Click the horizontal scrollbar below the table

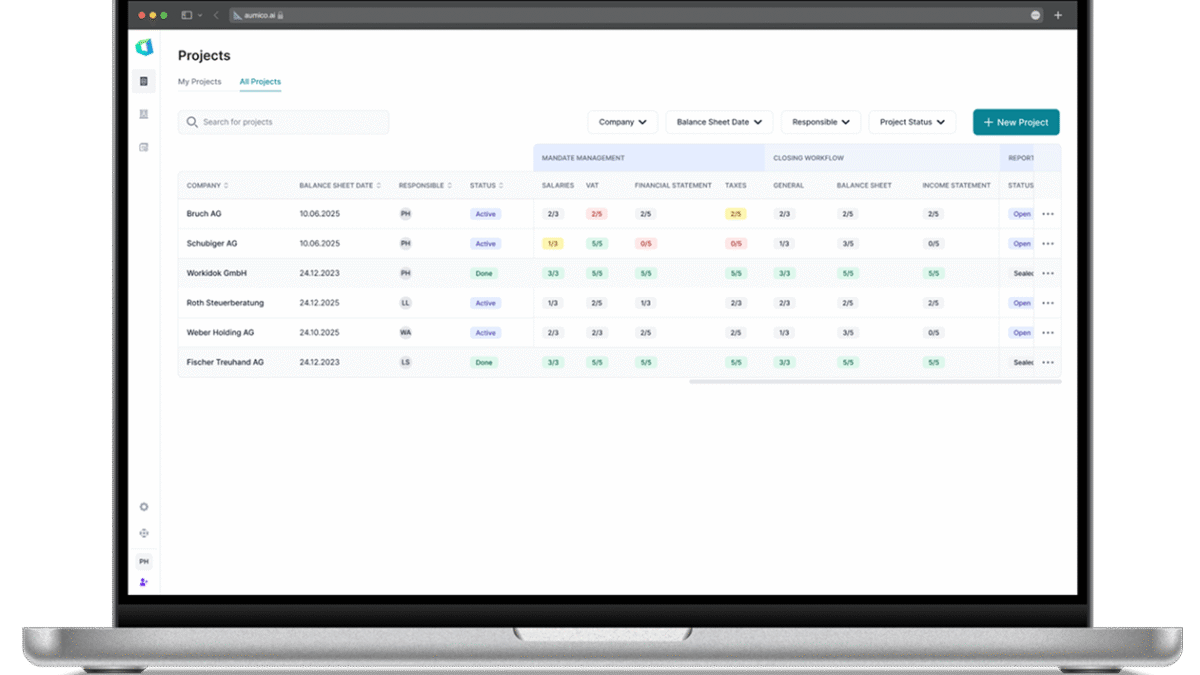click(x=874, y=381)
